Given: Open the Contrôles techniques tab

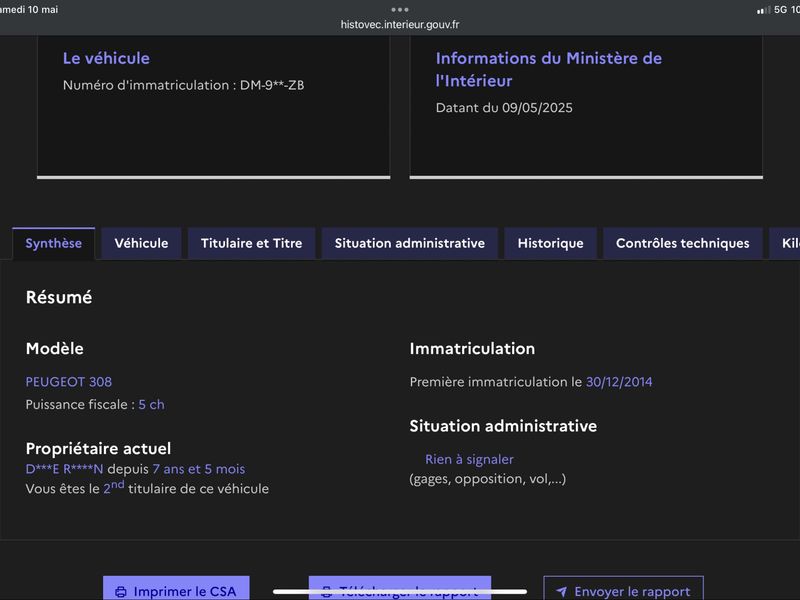Looking at the screenshot, I should [683, 243].
